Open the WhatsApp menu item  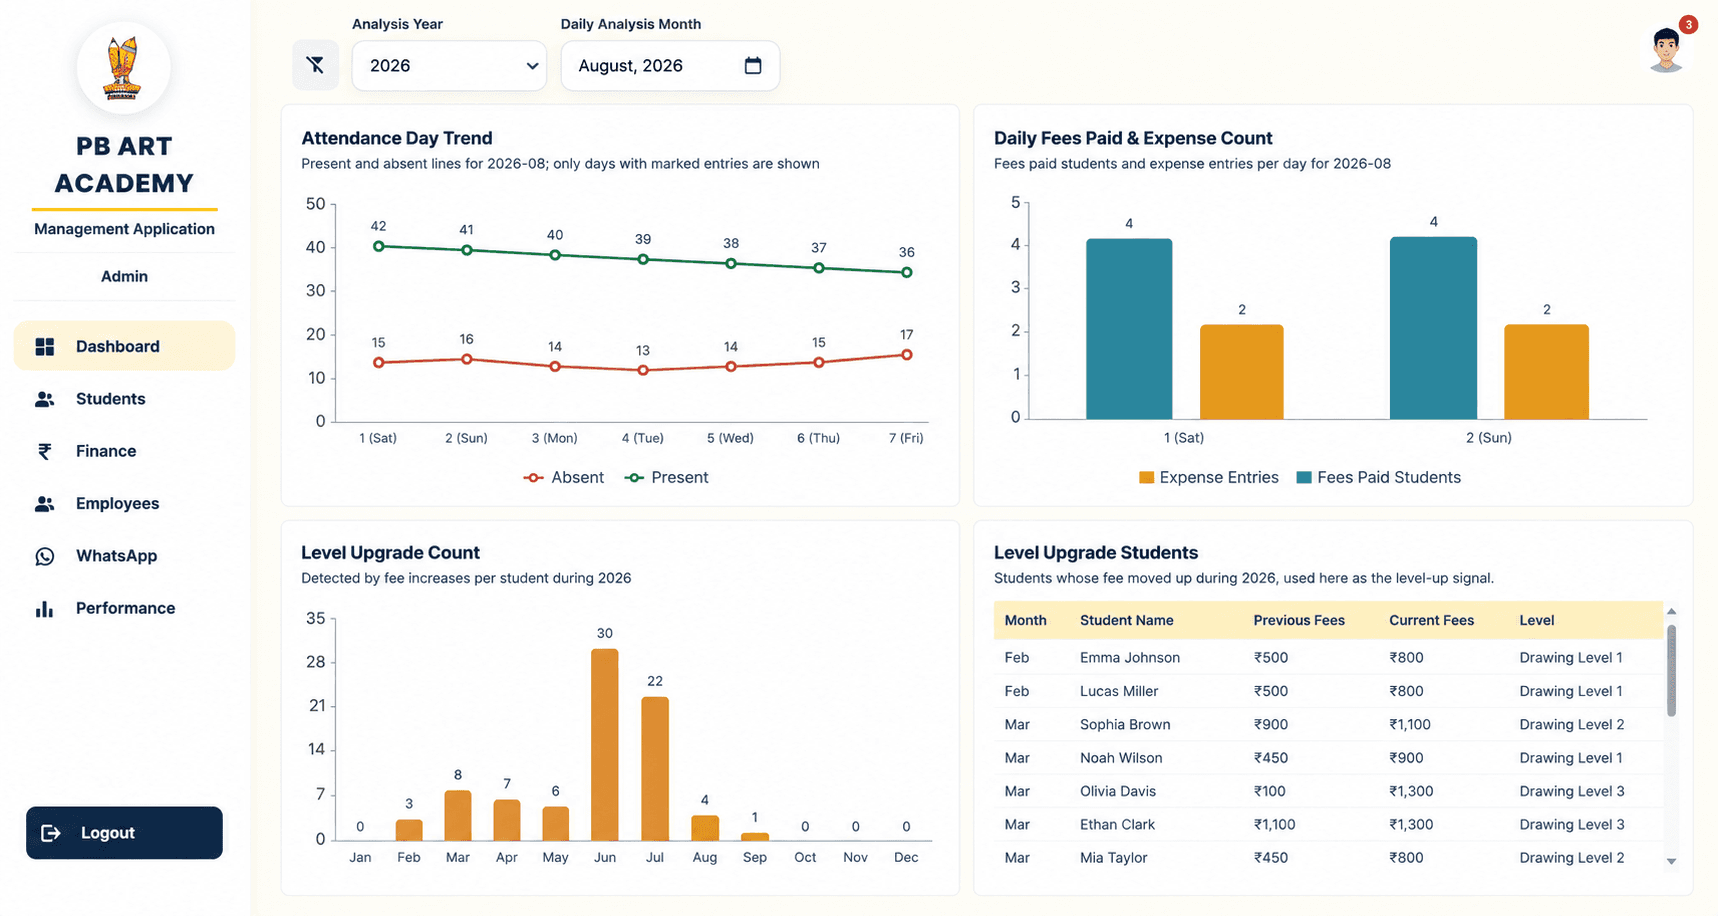pyautogui.click(x=124, y=556)
